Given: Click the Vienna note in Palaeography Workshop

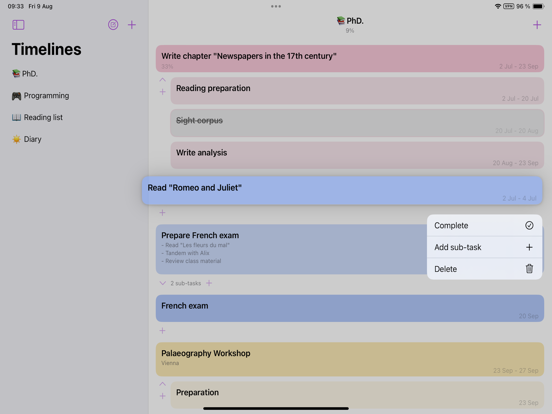Looking at the screenshot, I should pyautogui.click(x=170, y=363).
